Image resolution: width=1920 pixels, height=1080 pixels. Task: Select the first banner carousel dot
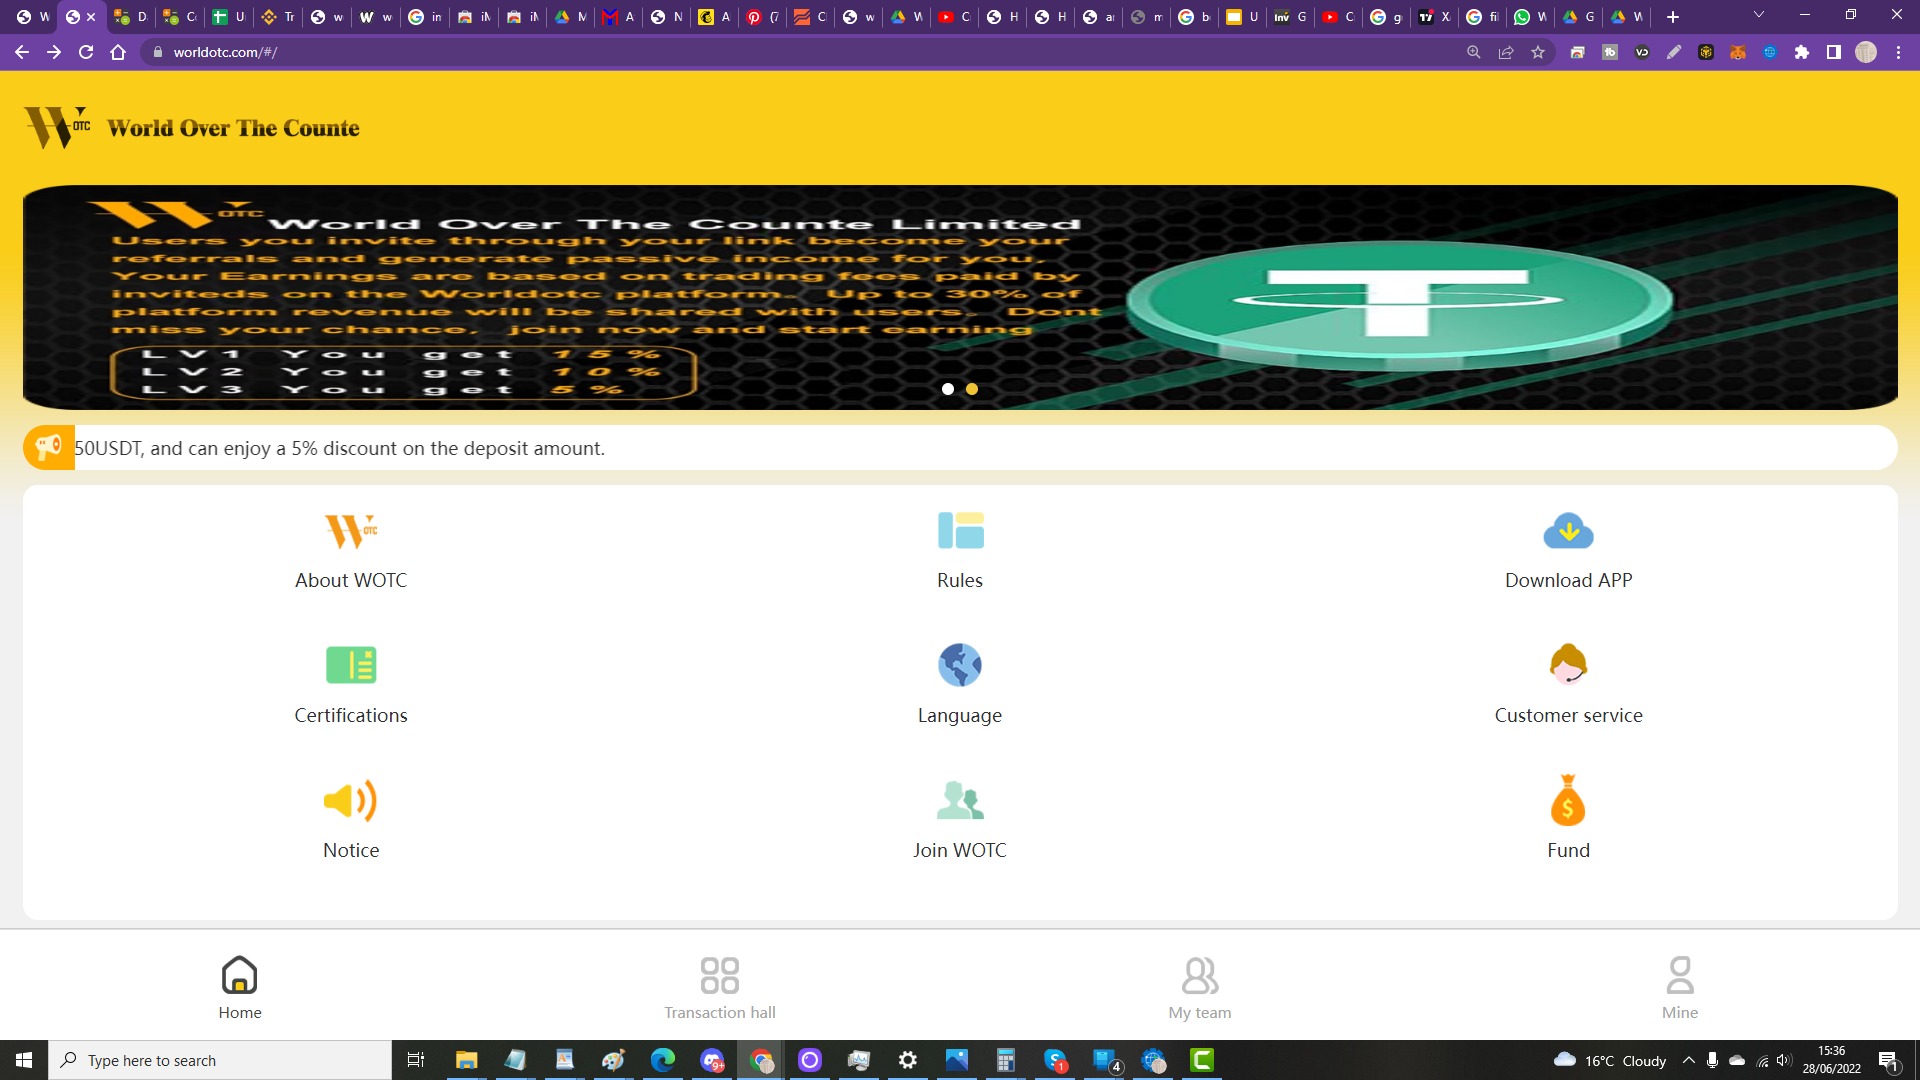tap(948, 389)
